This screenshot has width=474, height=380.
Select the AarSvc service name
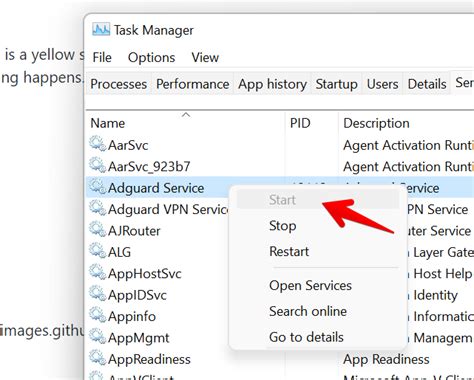128,145
